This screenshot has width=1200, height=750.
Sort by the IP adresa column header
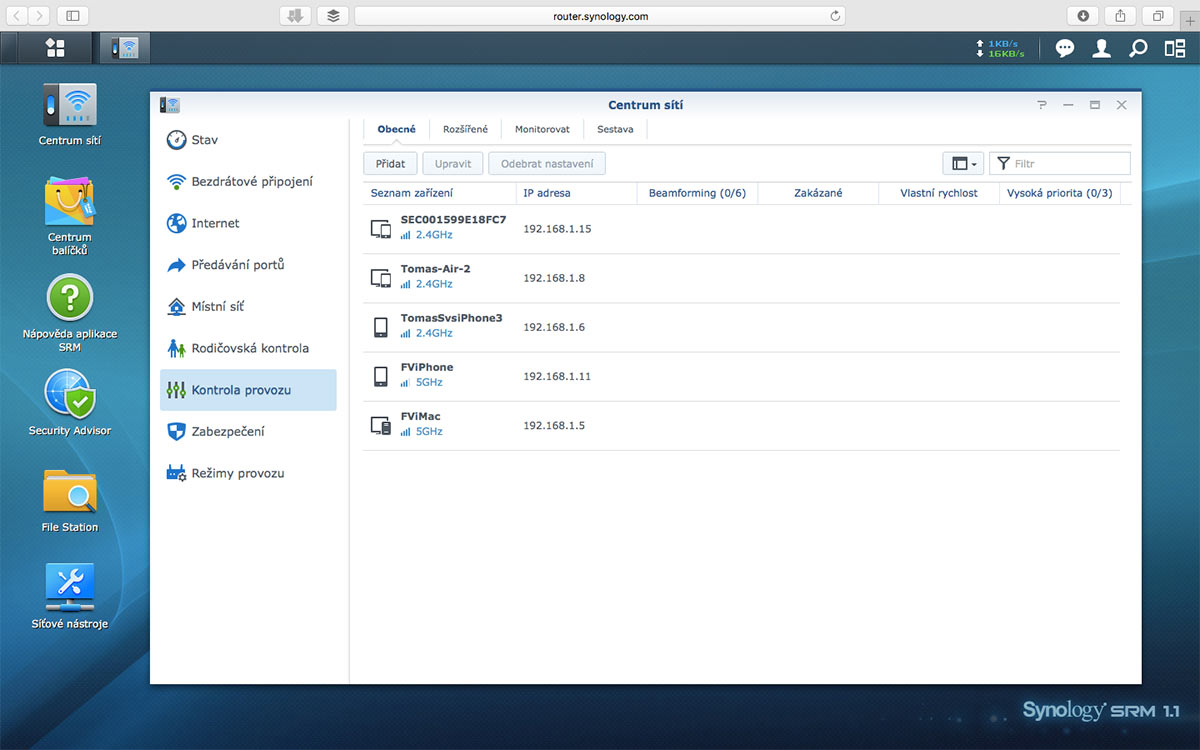547,193
